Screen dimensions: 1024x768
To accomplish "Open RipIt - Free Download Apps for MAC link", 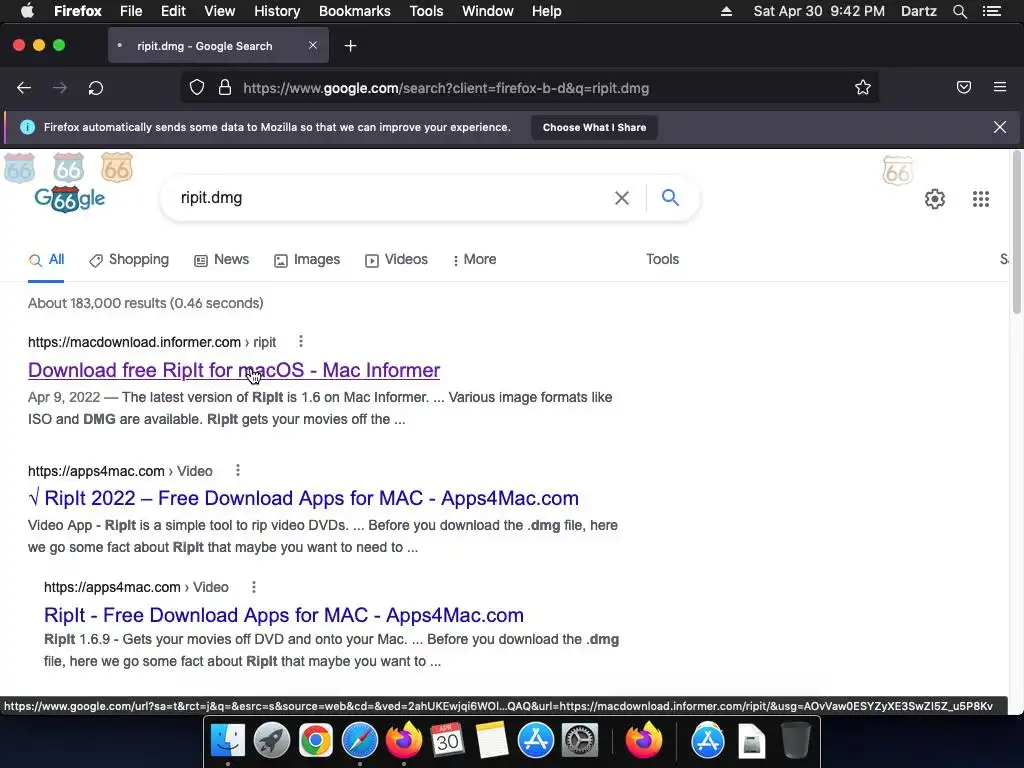I will pyautogui.click(x=283, y=615).
